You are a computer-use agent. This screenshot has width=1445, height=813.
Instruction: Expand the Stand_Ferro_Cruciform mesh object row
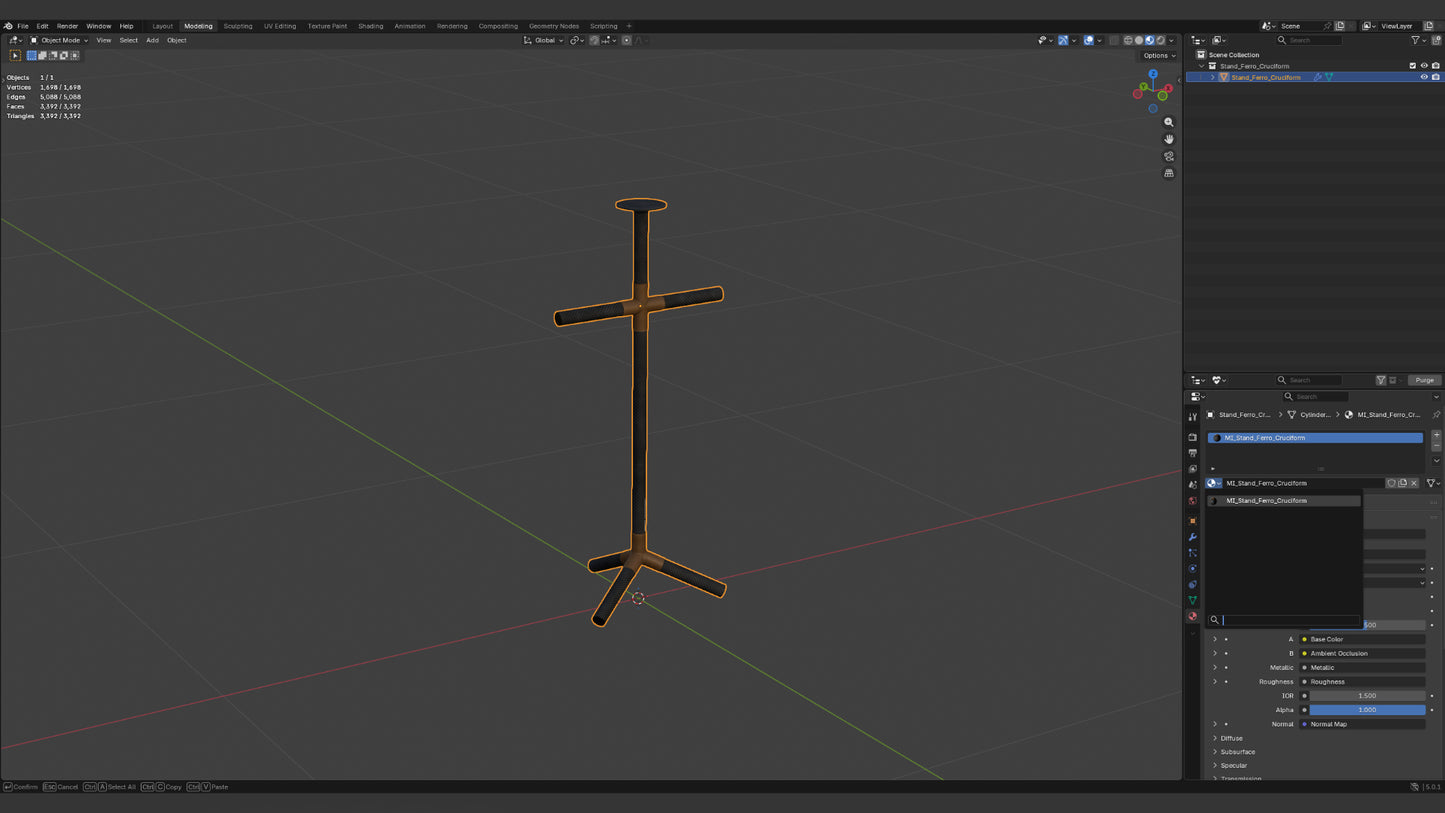point(1213,77)
